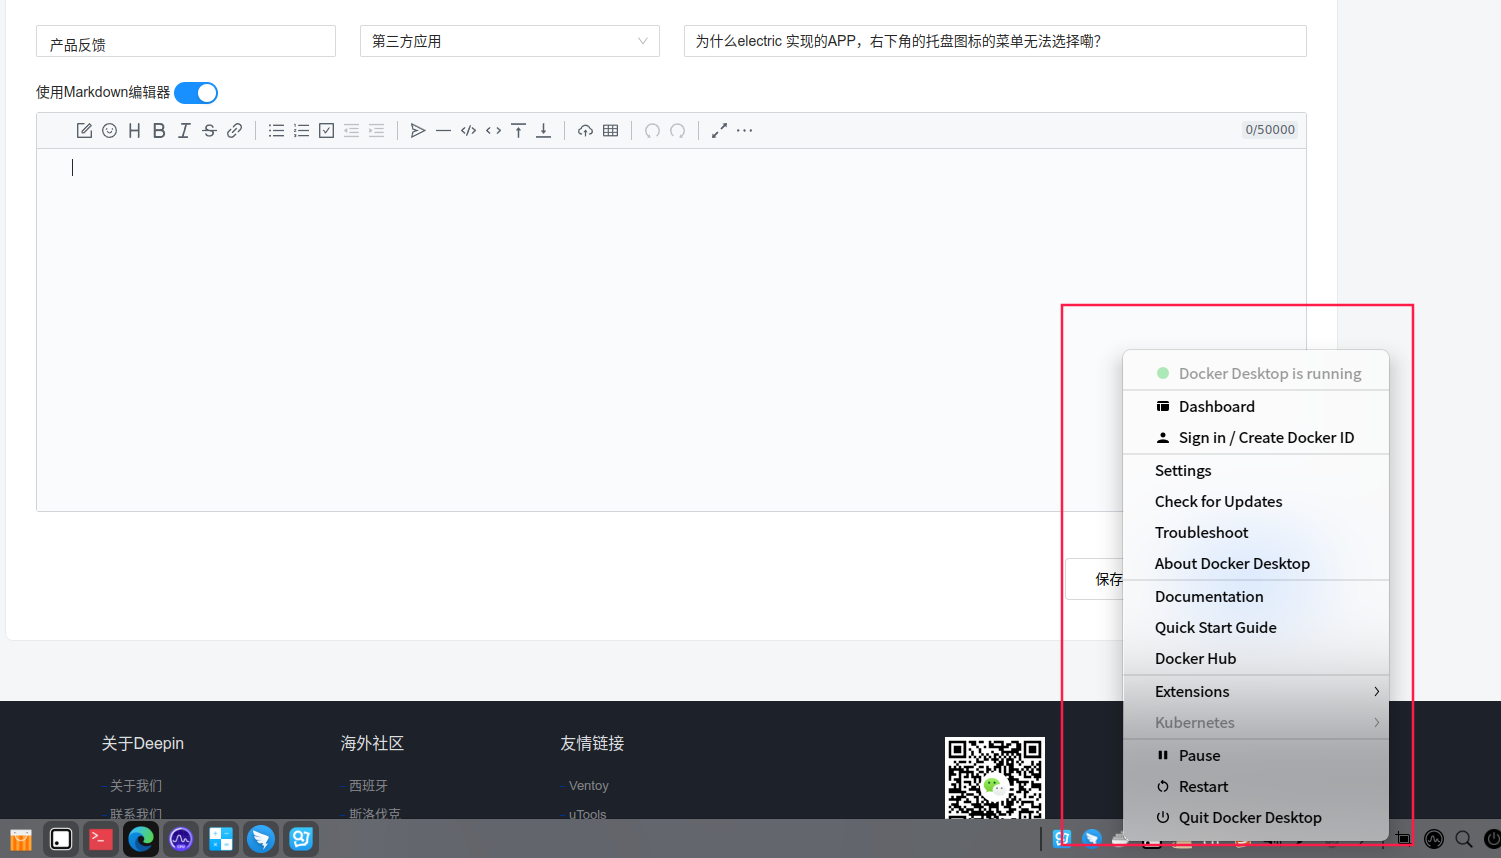
Task: Switch the editor to fullscreen mode
Action: (719, 131)
